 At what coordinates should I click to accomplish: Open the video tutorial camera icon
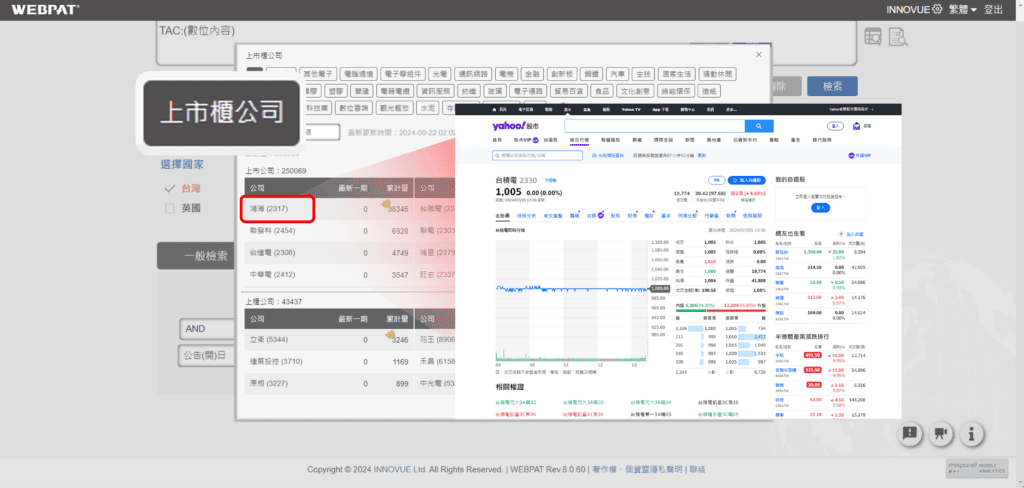[x=940, y=434]
